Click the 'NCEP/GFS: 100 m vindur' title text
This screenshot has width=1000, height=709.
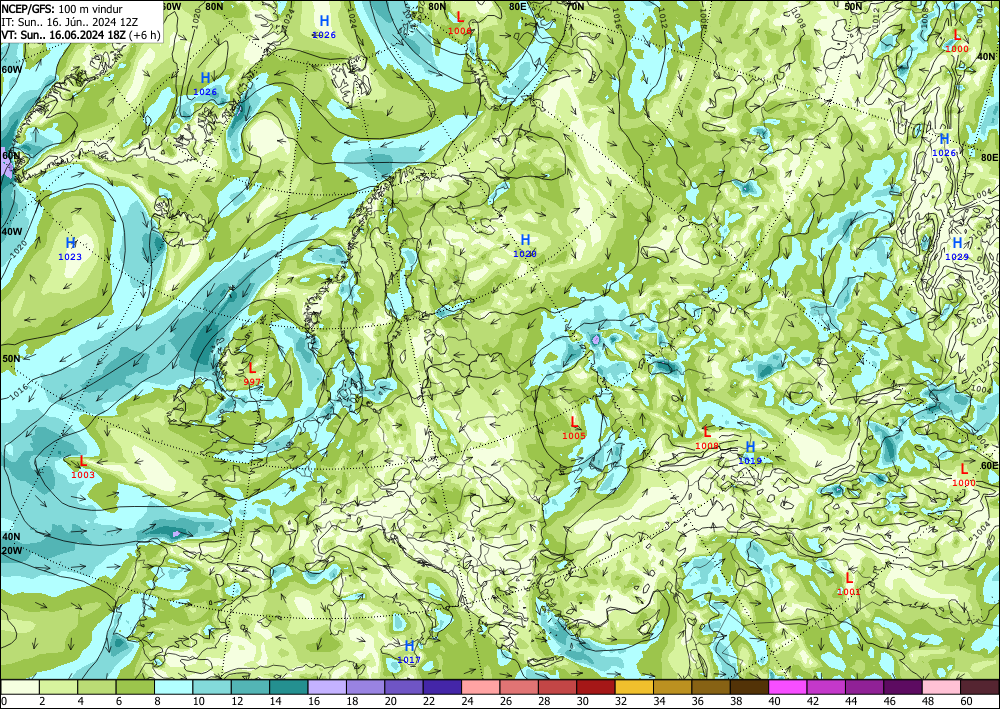pos(62,9)
